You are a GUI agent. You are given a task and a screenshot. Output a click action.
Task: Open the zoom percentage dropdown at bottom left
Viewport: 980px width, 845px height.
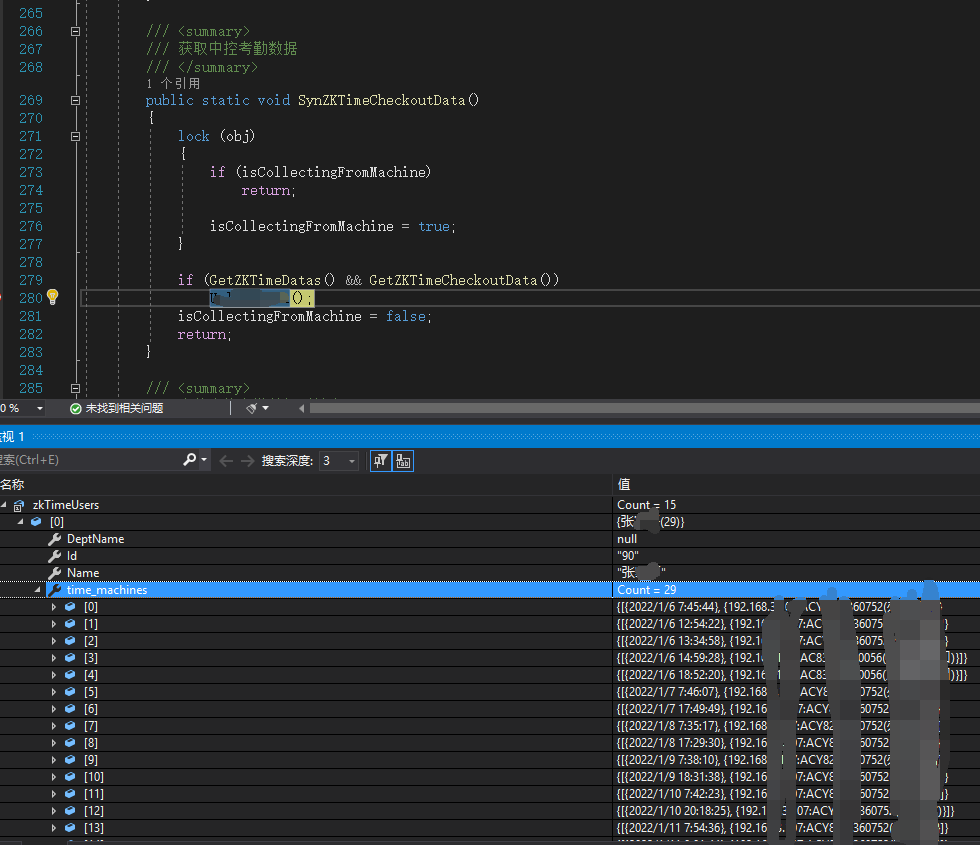40,407
